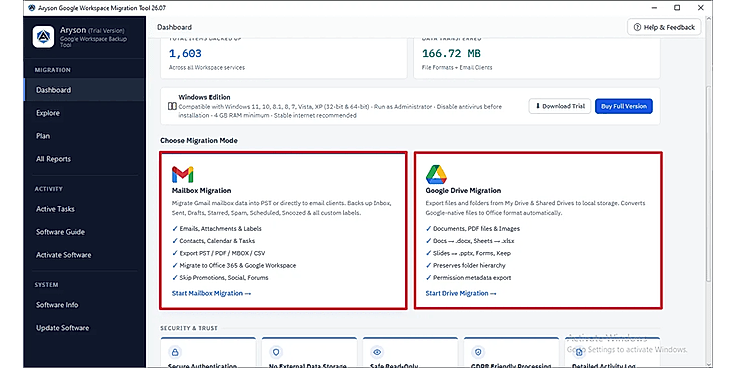Click the app icon in the title bar
Image resolution: width=736 pixels, height=368 pixels.
[x=31, y=8]
